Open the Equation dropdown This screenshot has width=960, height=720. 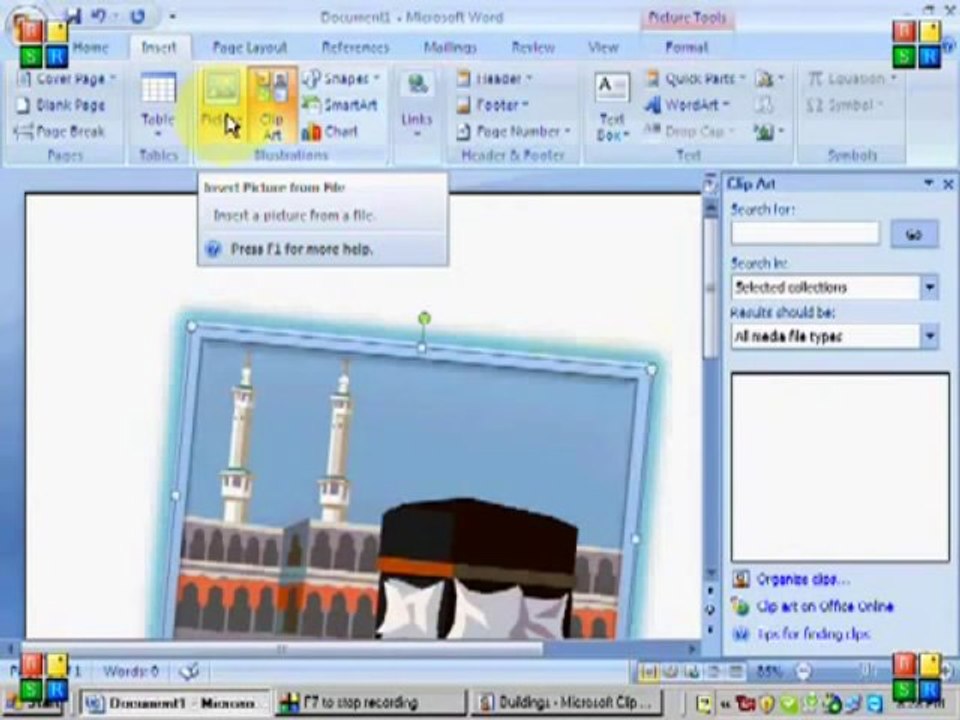click(x=852, y=79)
